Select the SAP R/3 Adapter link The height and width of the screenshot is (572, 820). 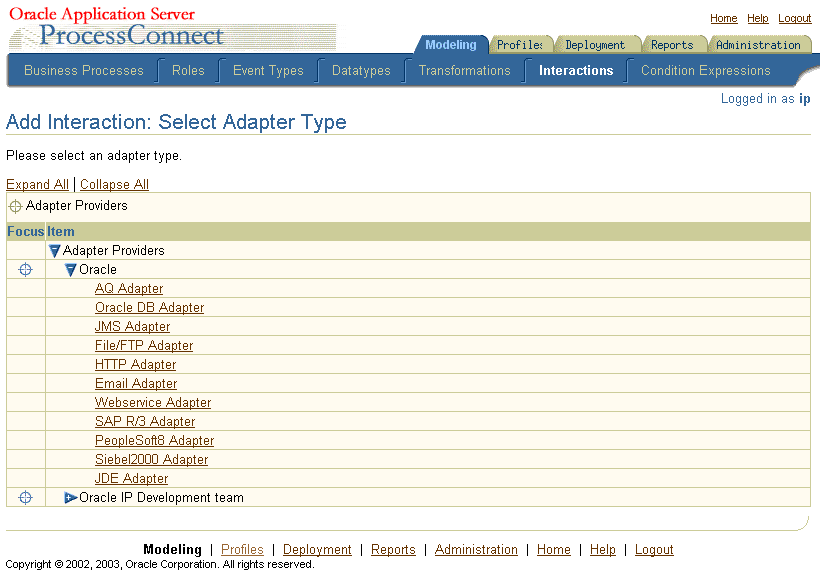point(145,421)
